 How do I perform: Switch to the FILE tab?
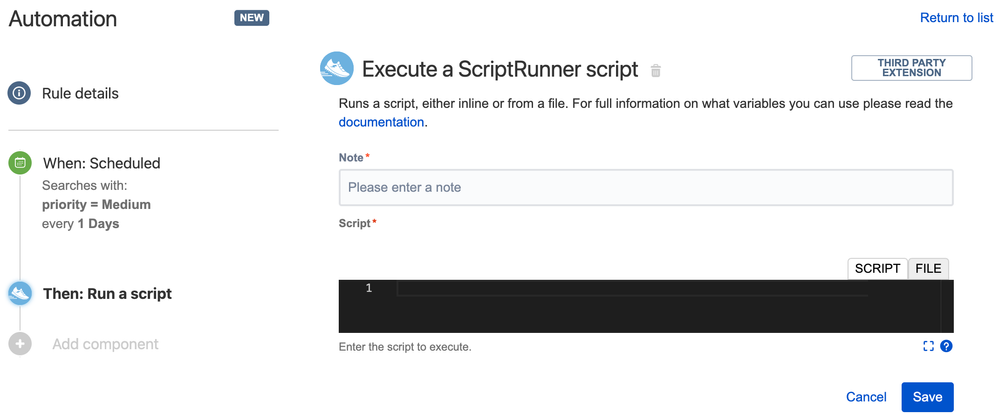click(x=928, y=268)
